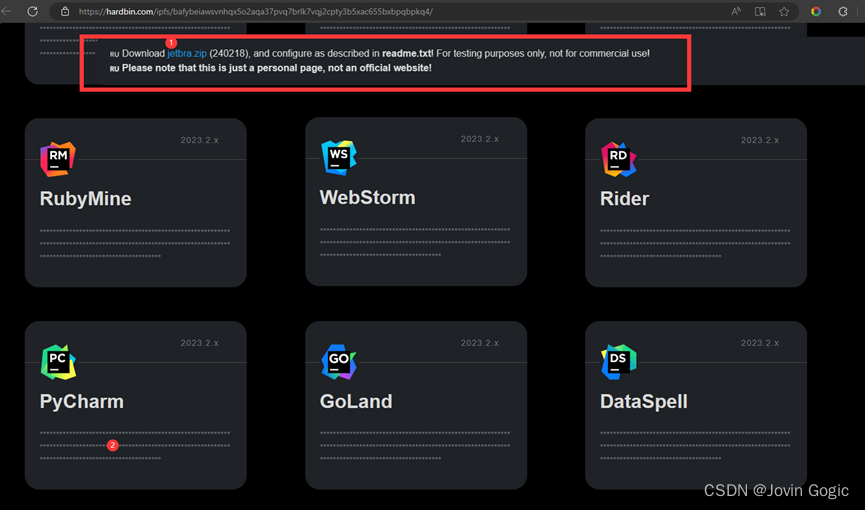Click 2023.2.x version label on PyCharm card
The image size is (865, 510).
click(200, 343)
